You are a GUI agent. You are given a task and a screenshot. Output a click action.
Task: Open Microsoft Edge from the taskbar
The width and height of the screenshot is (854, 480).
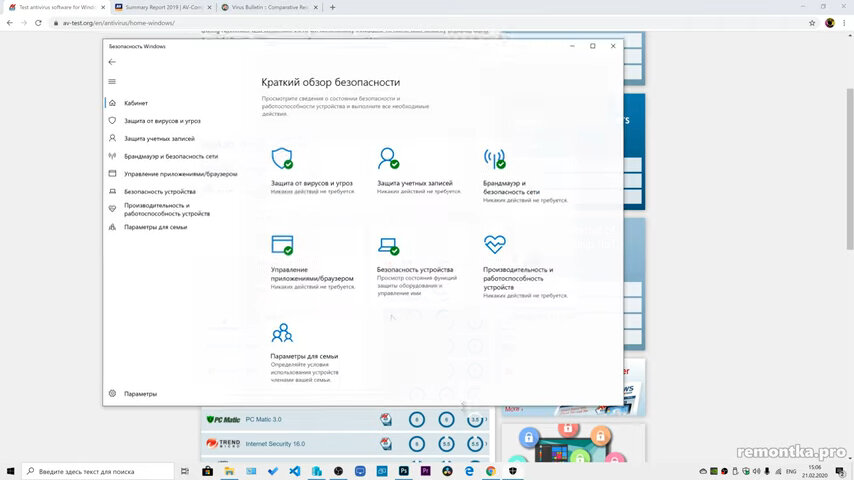[469, 471]
